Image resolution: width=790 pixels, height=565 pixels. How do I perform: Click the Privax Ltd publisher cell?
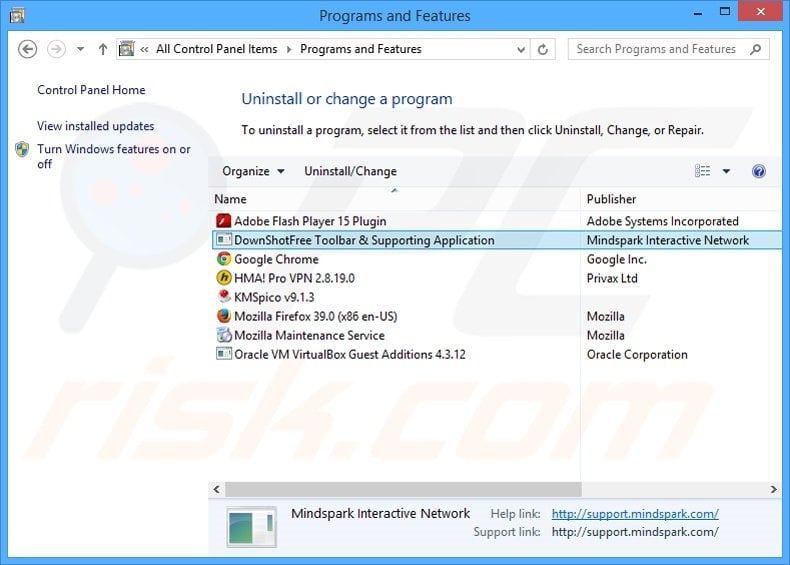coord(612,278)
